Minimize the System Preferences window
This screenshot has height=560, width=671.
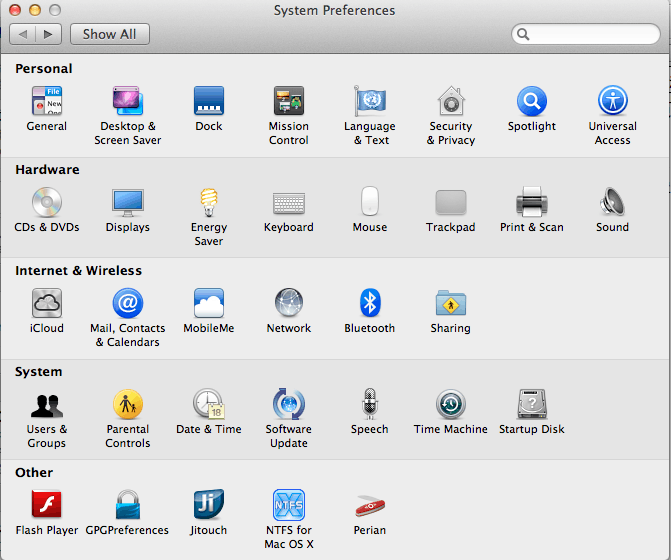pyautogui.click(x=35, y=10)
